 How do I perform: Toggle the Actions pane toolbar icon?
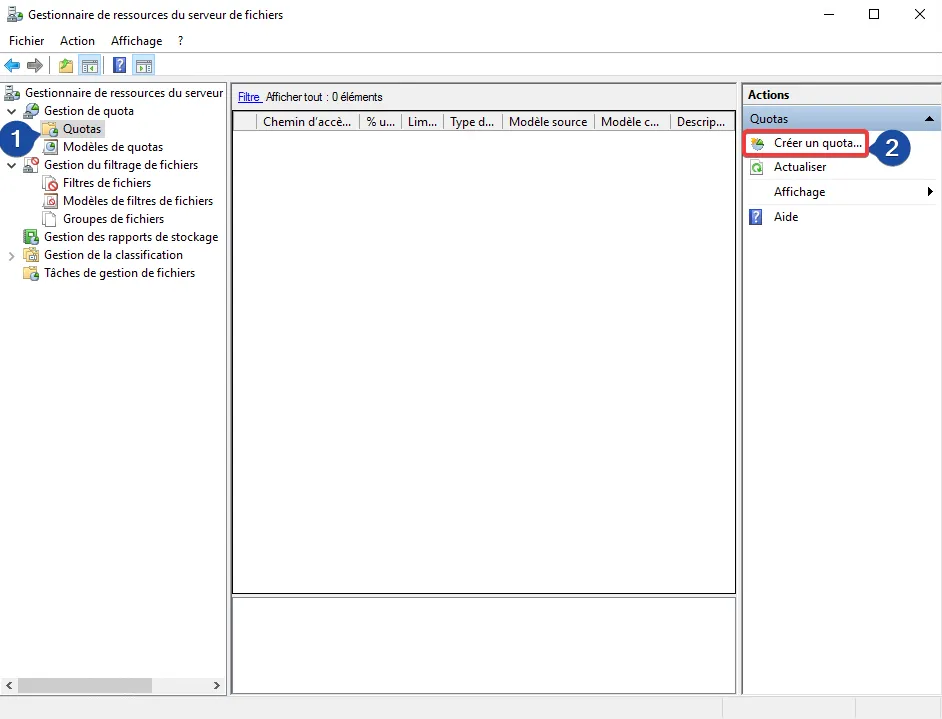pos(144,66)
